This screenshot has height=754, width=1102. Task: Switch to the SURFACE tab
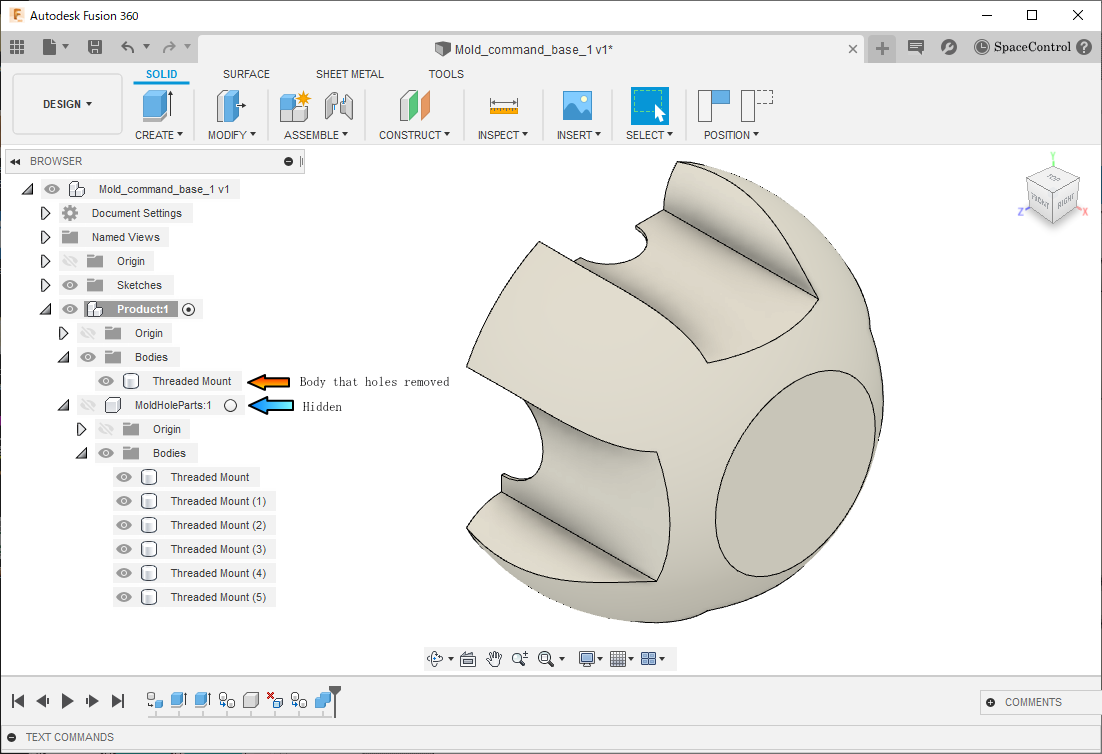click(x=247, y=74)
